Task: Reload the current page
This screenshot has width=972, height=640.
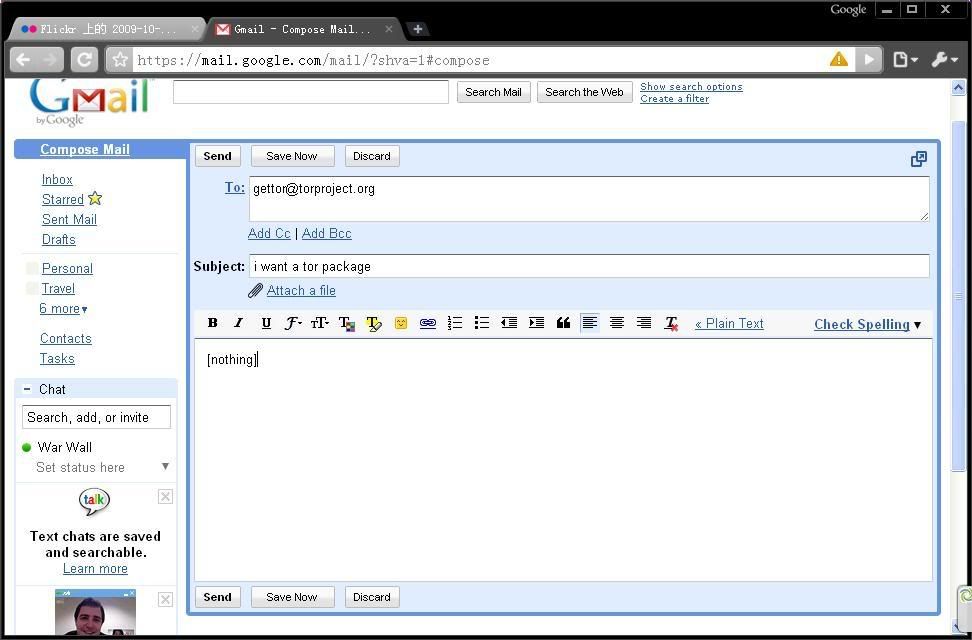Action: tap(84, 60)
